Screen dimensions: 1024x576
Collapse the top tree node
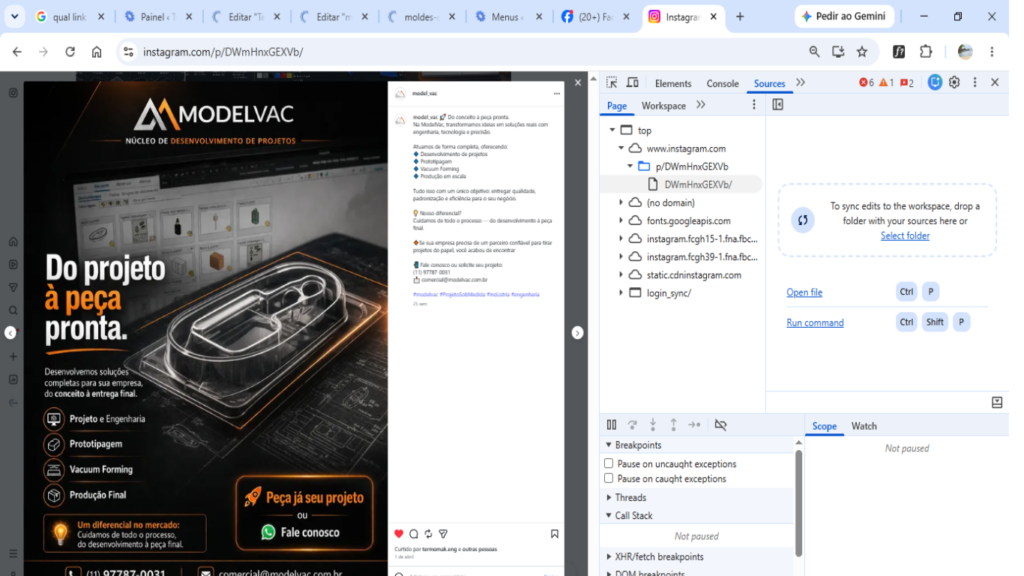(612, 130)
